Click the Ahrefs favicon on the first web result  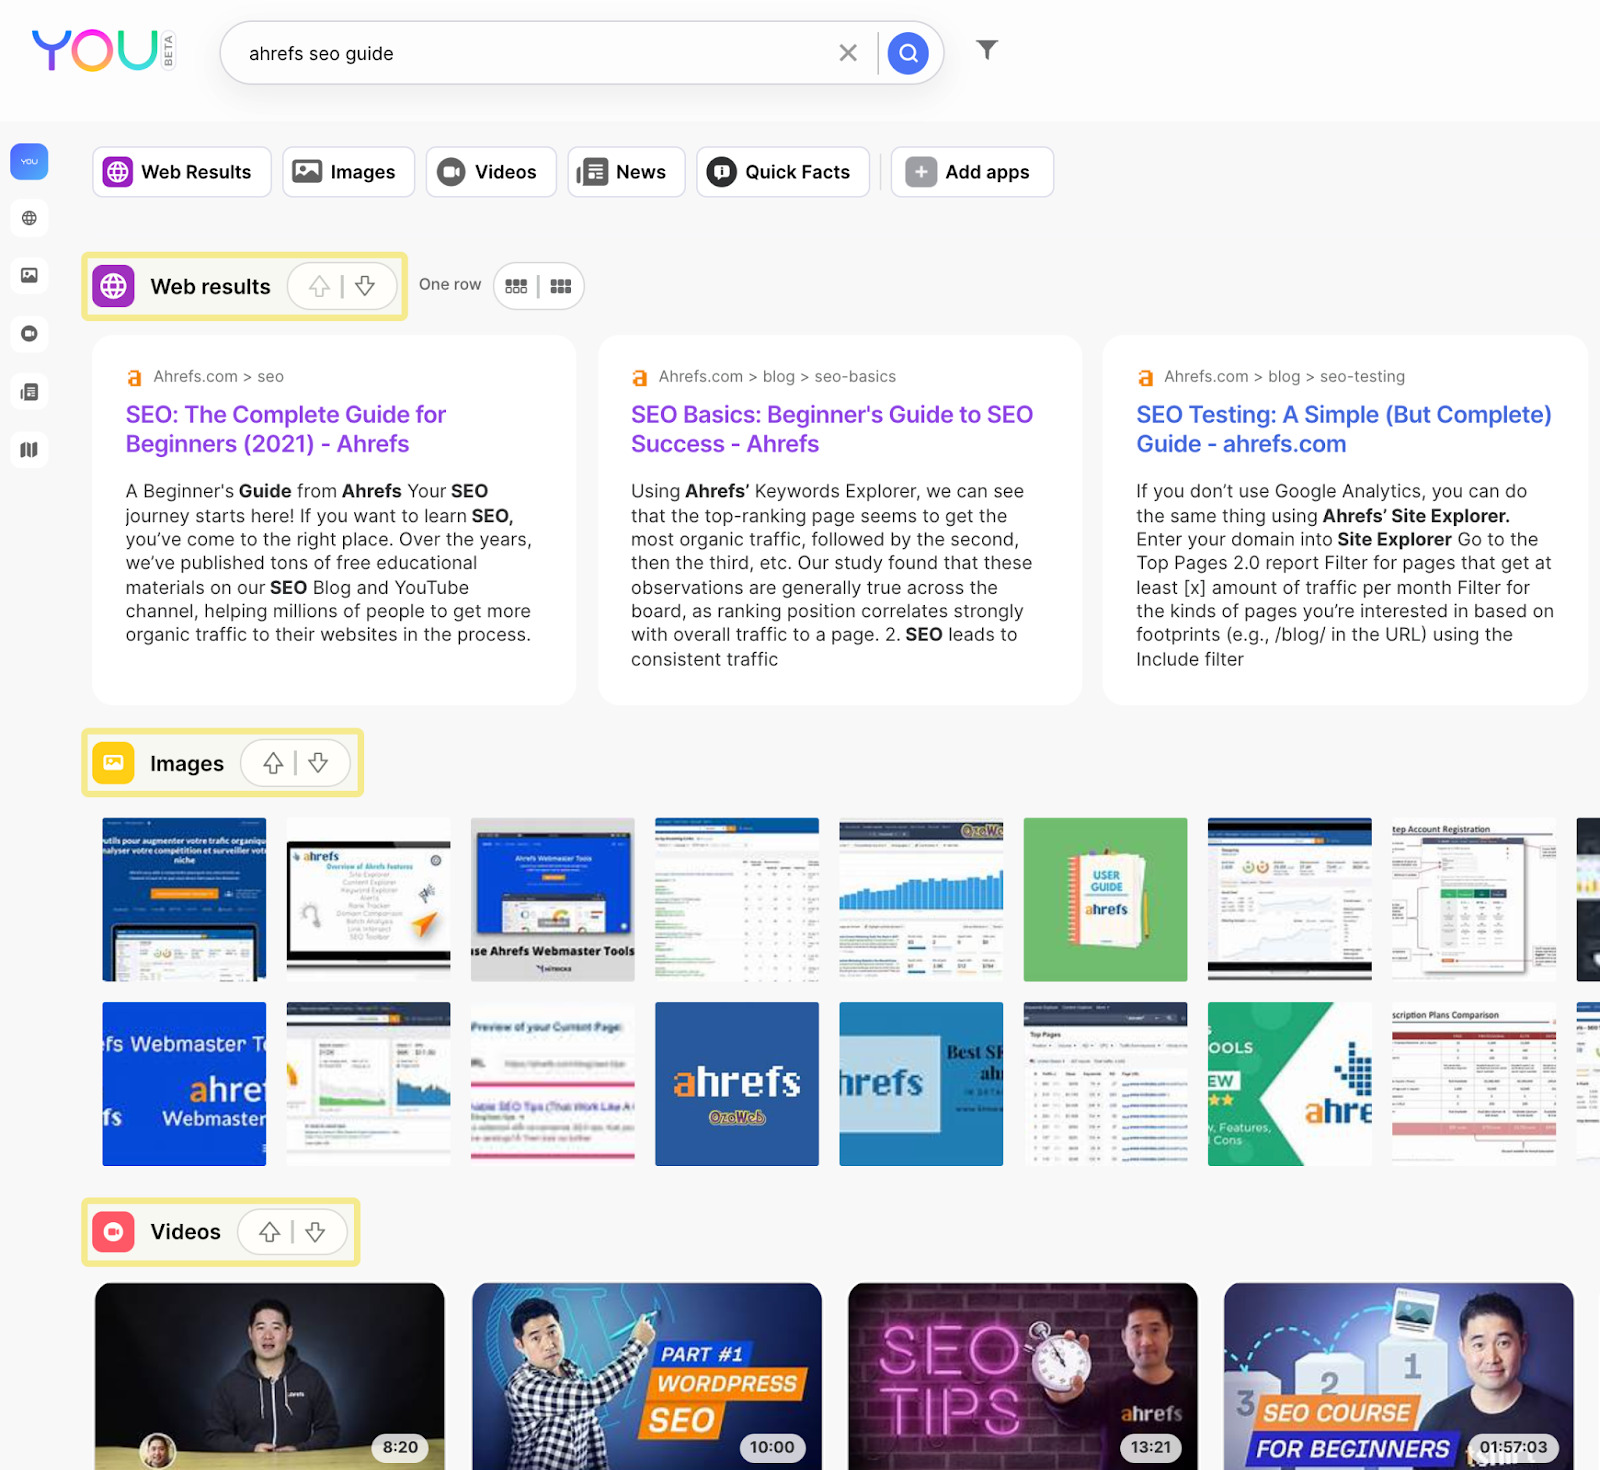[134, 377]
